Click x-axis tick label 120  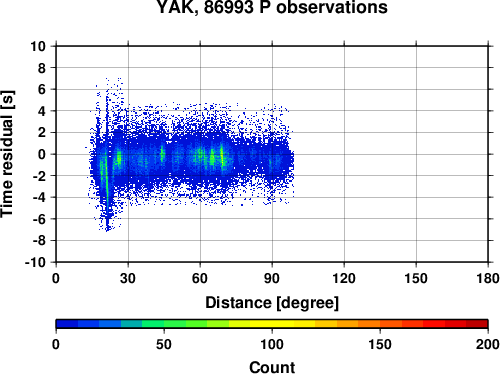click(344, 278)
